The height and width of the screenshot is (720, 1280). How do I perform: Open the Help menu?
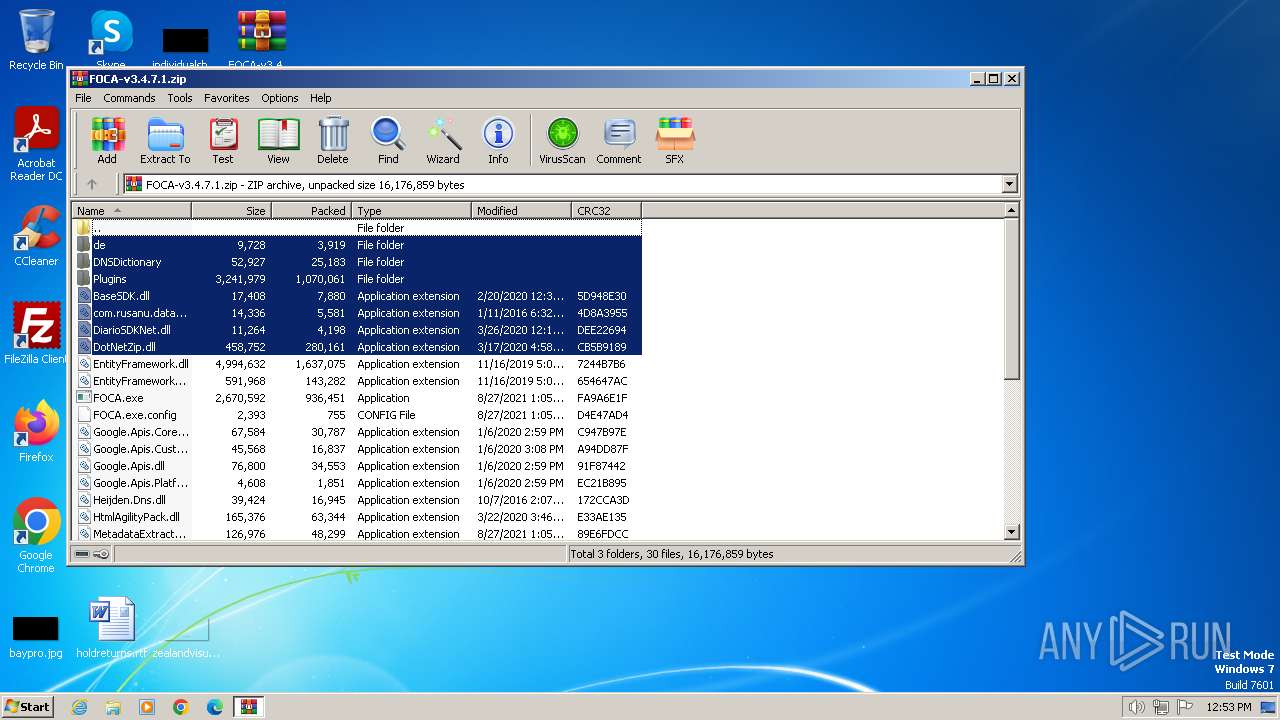[x=320, y=98]
